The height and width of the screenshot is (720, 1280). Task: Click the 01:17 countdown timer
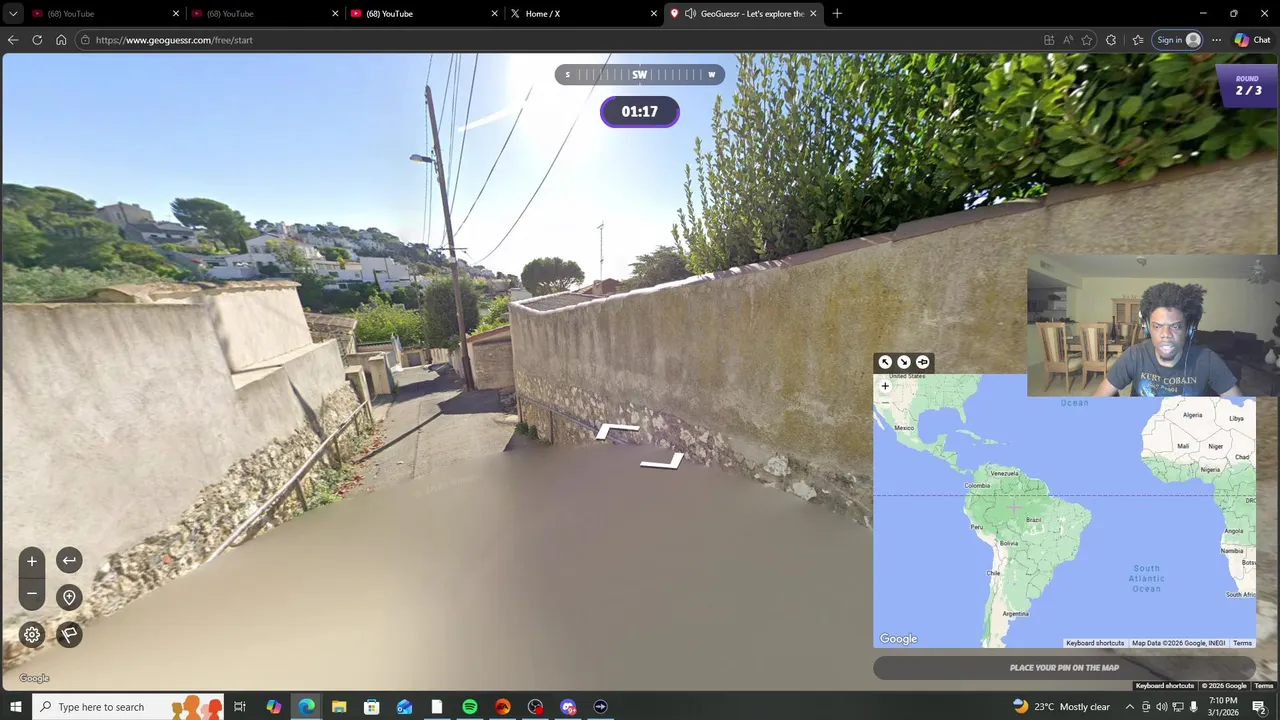(640, 112)
